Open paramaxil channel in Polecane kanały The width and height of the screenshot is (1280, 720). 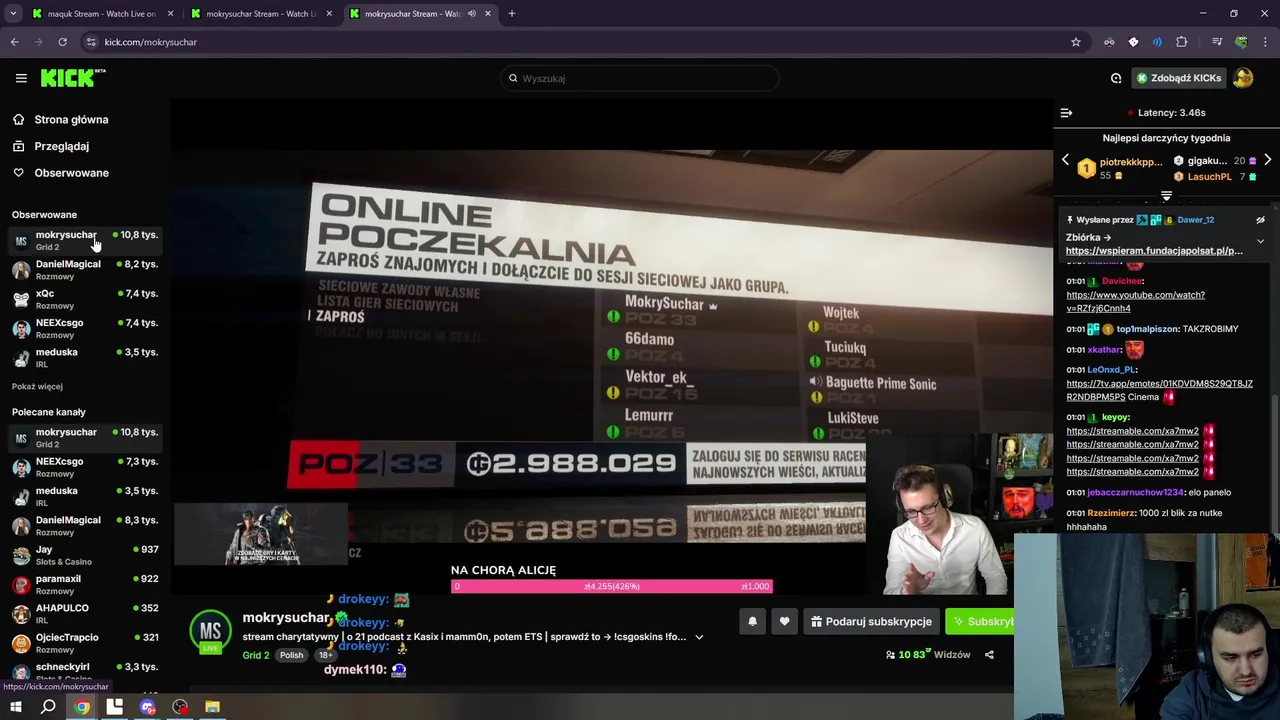click(x=85, y=584)
